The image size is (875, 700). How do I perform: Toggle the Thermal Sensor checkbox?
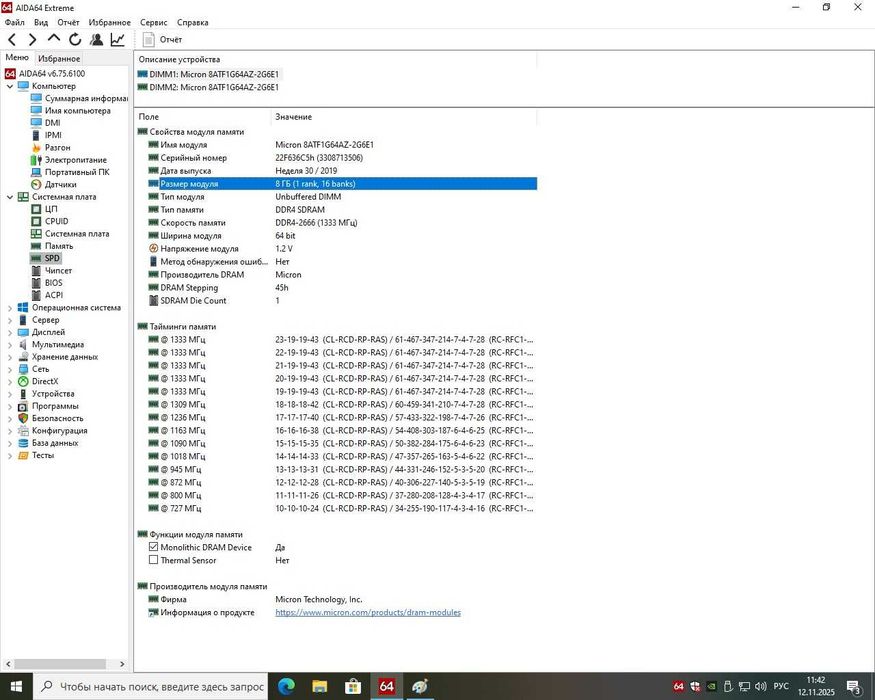pos(153,560)
